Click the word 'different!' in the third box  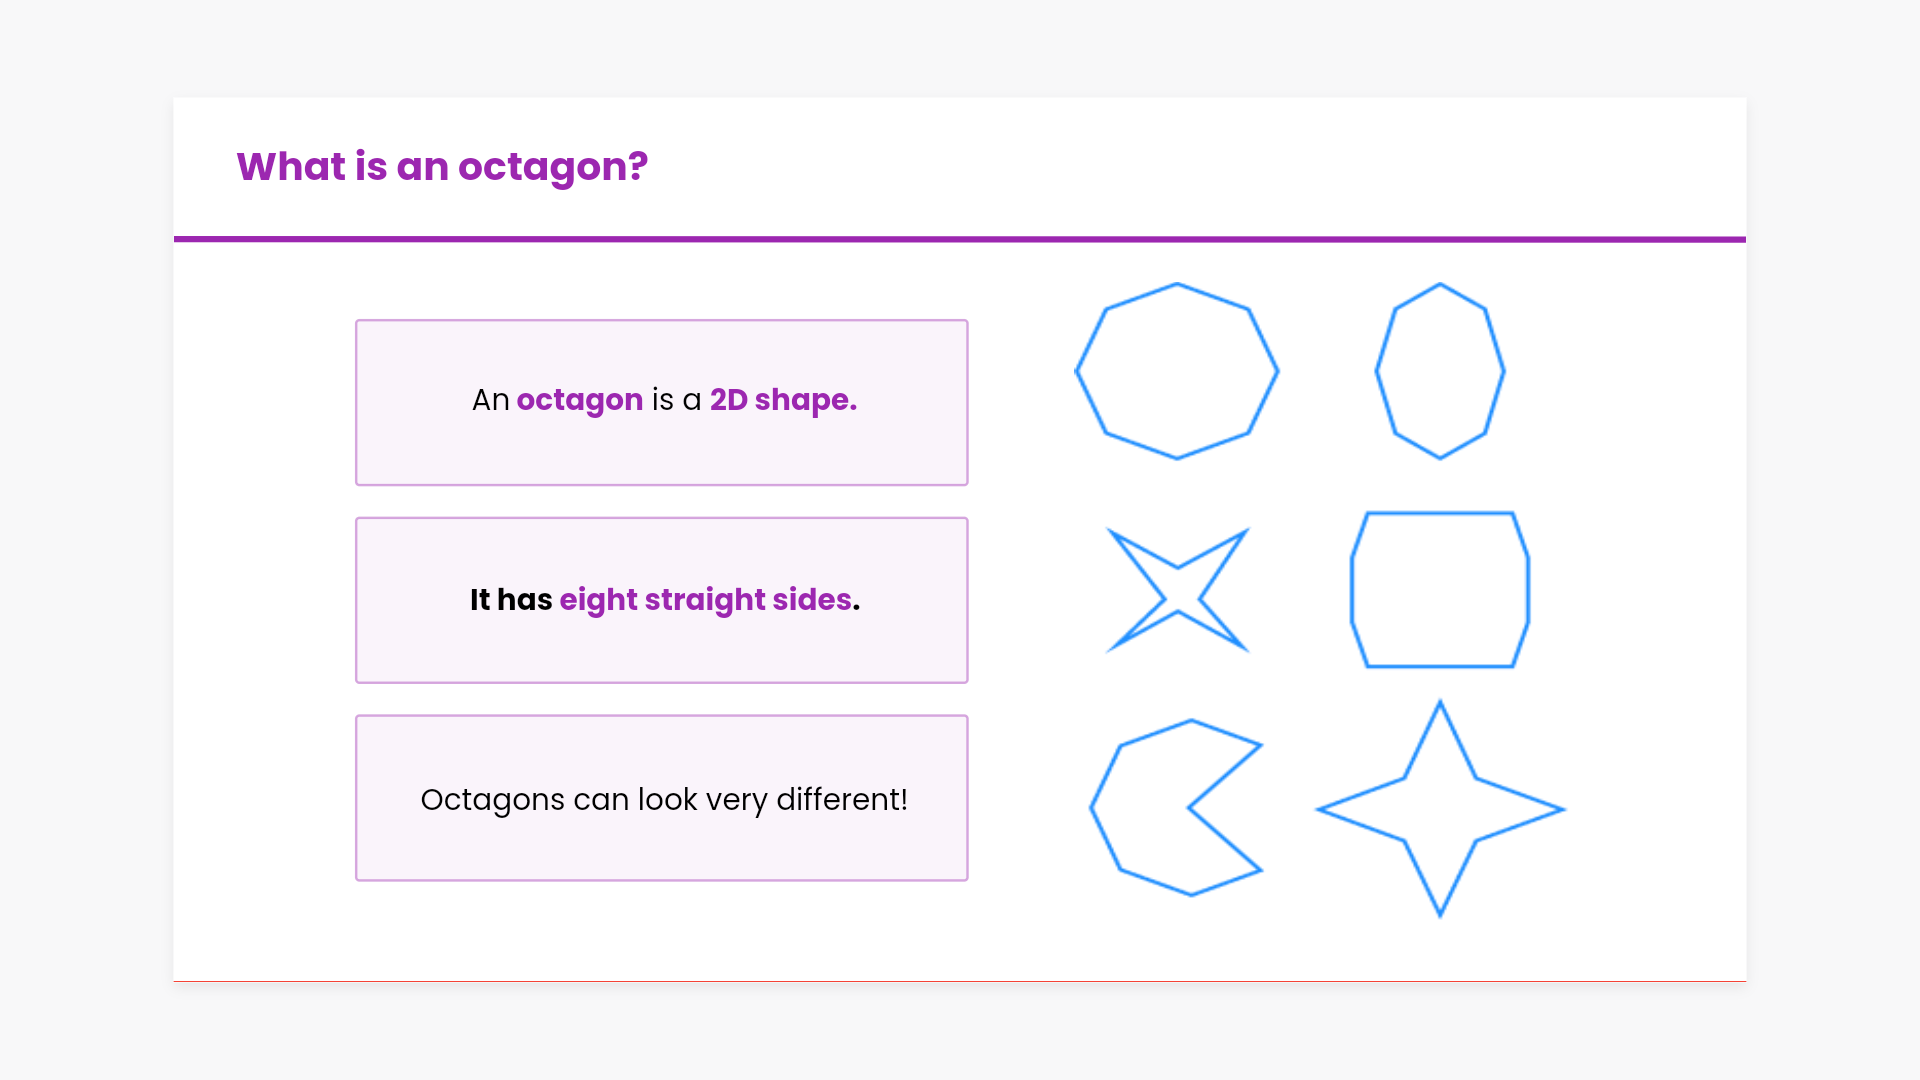[x=842, y=800]
